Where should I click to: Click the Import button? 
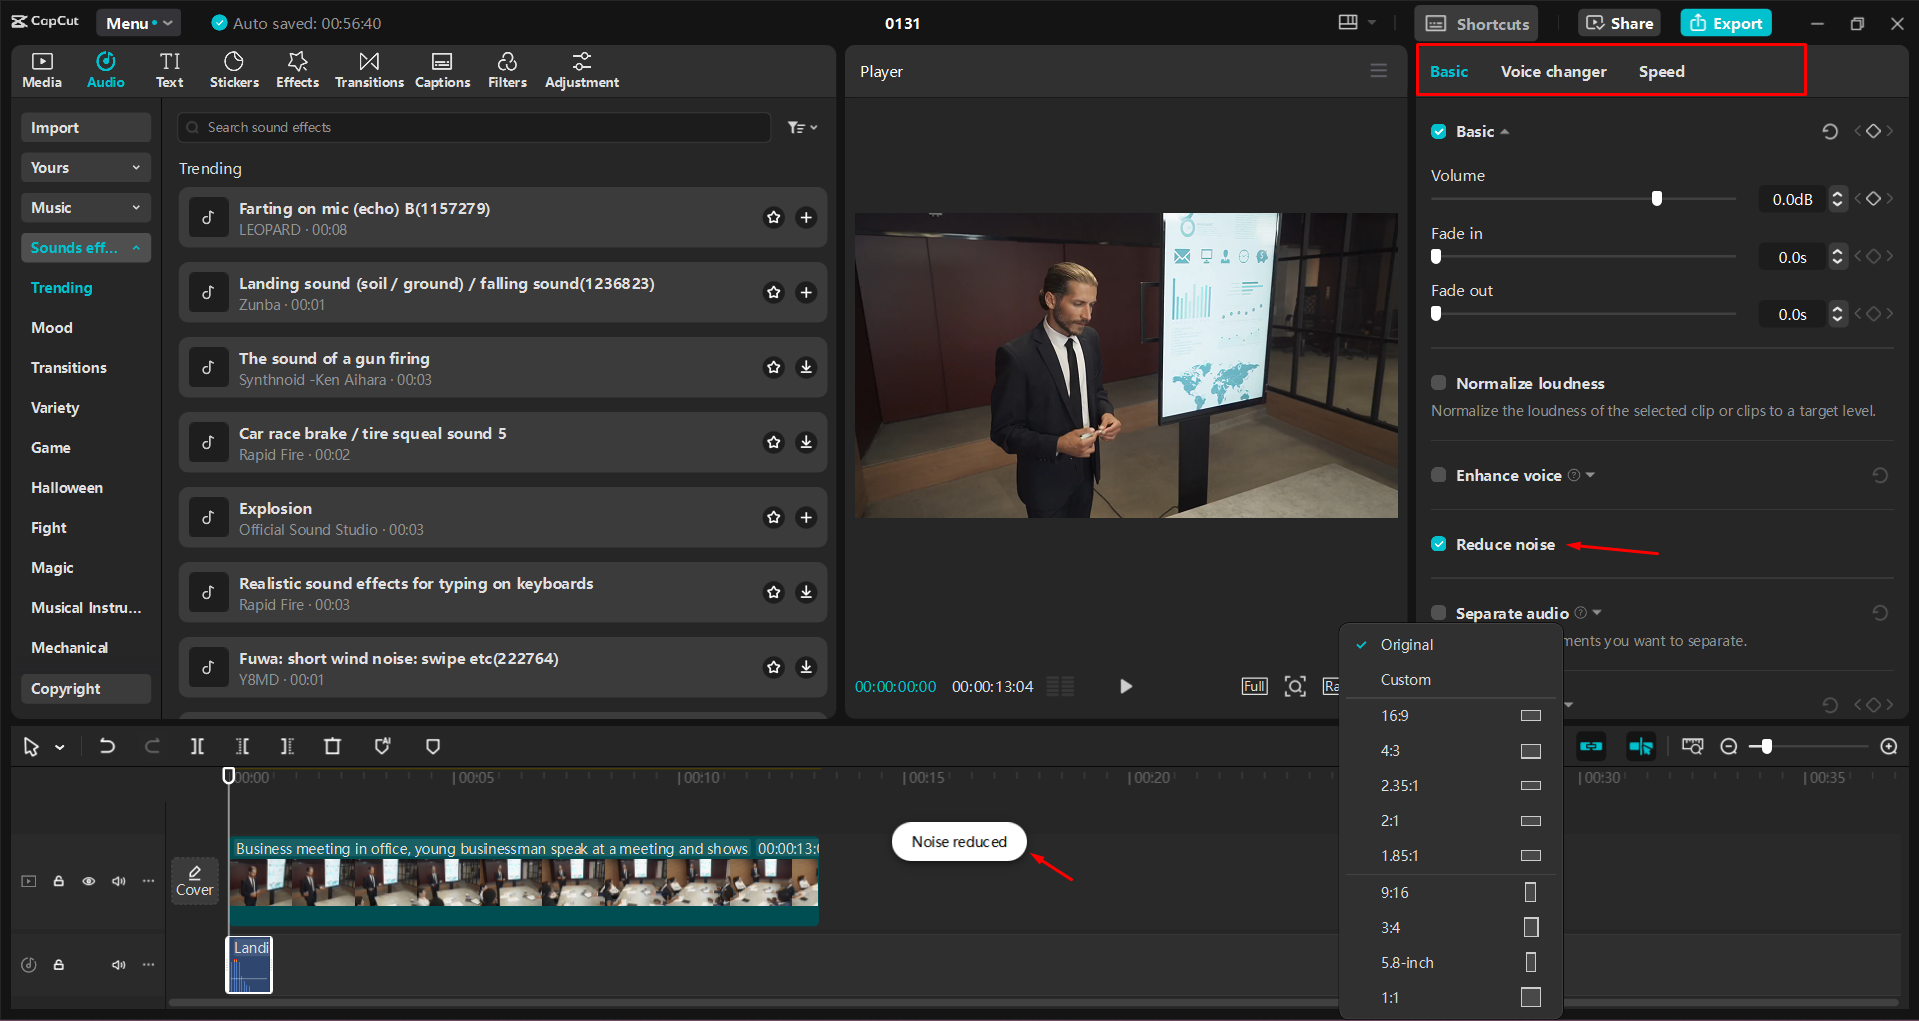[x=85, y=127]
